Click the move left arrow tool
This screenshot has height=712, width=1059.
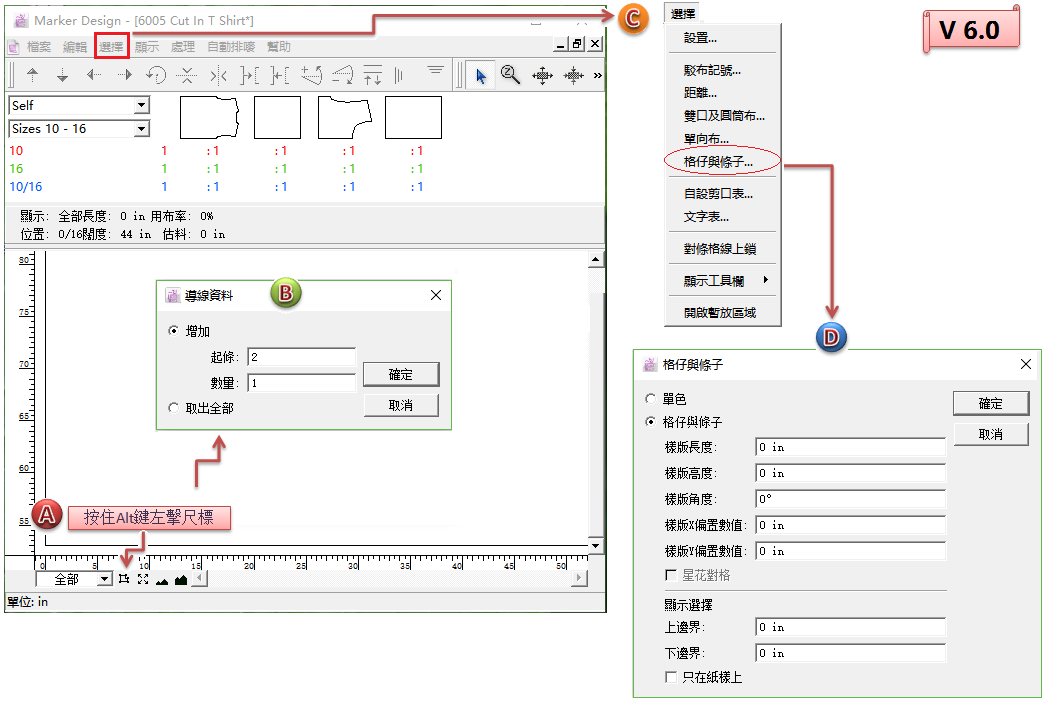[x=93, y=75]
